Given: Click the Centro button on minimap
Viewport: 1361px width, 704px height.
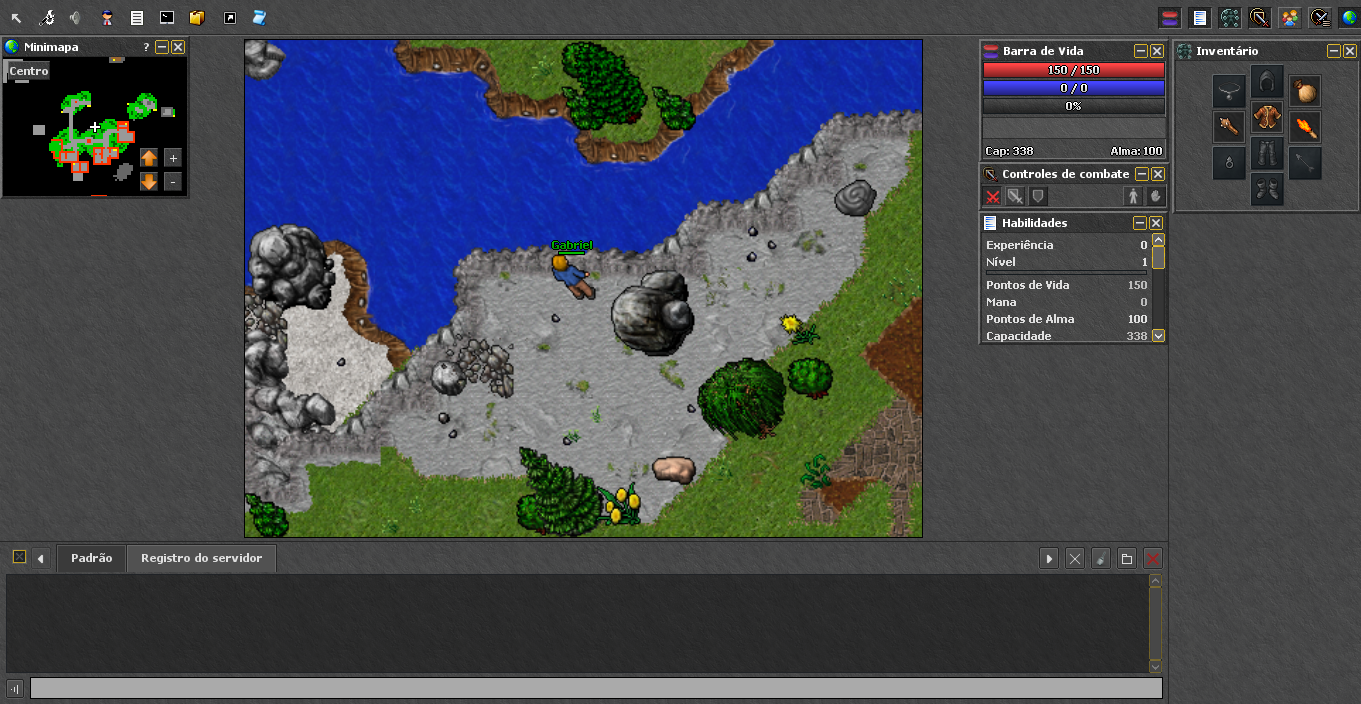Looking at the screenshot, I should pos(29,71).
